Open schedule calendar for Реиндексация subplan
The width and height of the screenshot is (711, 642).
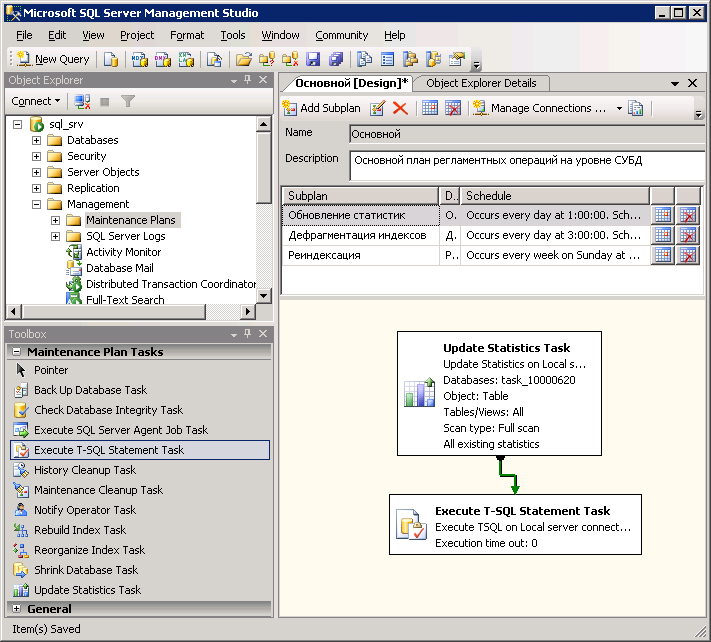(661, 255)
